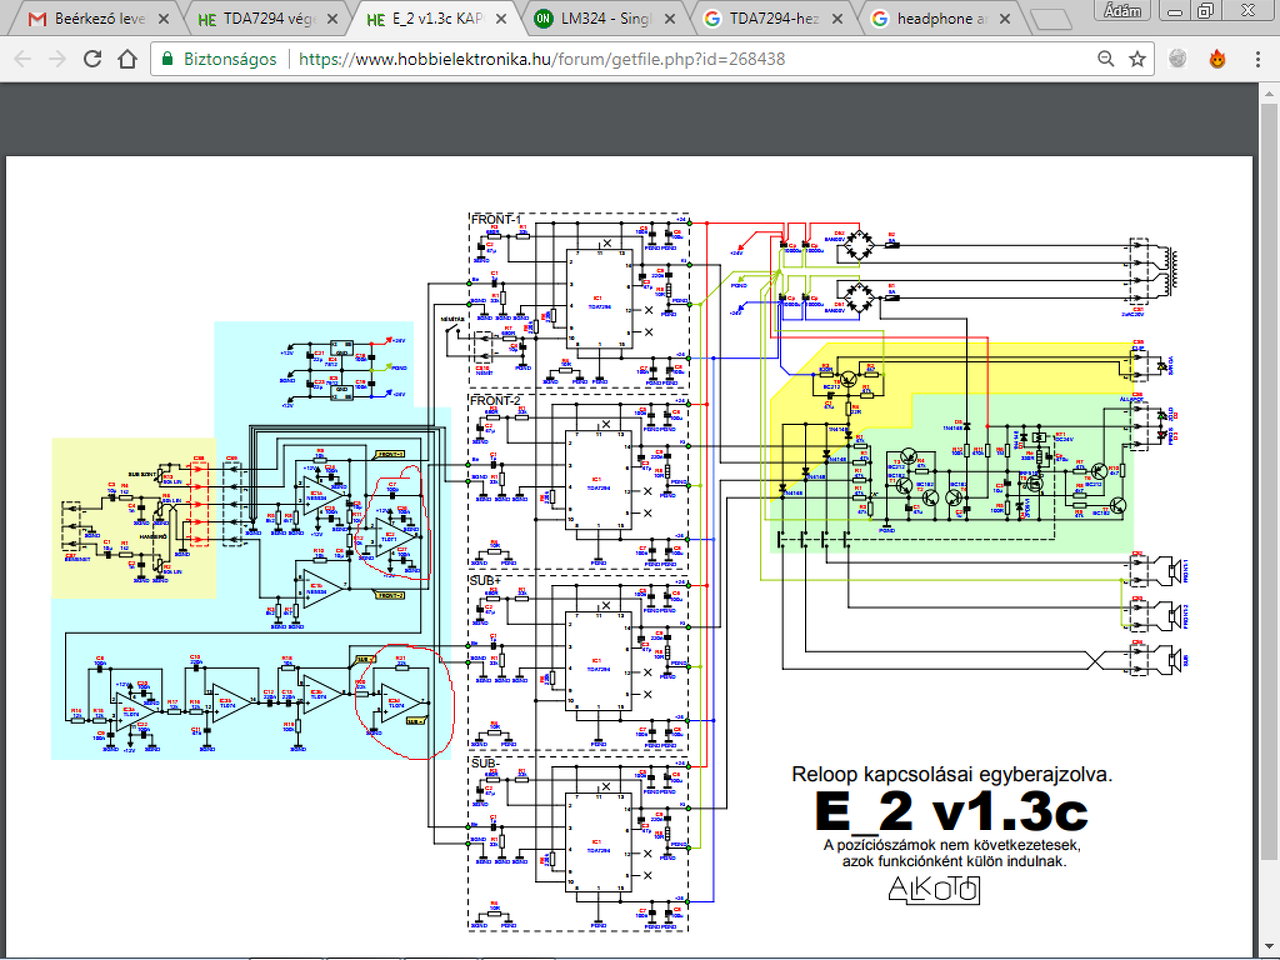This screenshot has width=1280, height=960.
Task: Switch to the Gmail Beérkező levelek tab
Action: coord(95,19)
